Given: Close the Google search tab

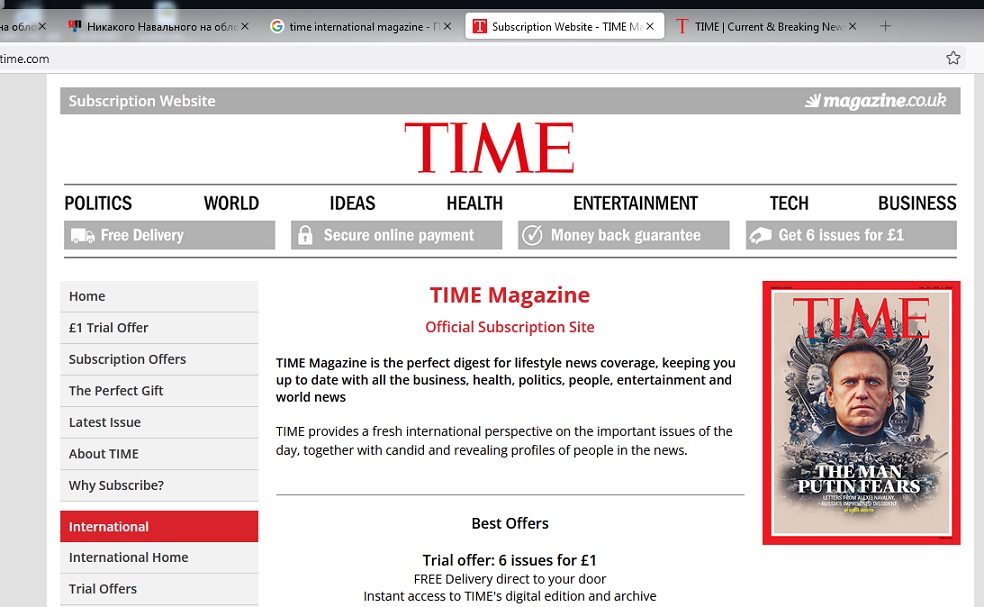Looking at the screenshot, I should tap(447, 26).
